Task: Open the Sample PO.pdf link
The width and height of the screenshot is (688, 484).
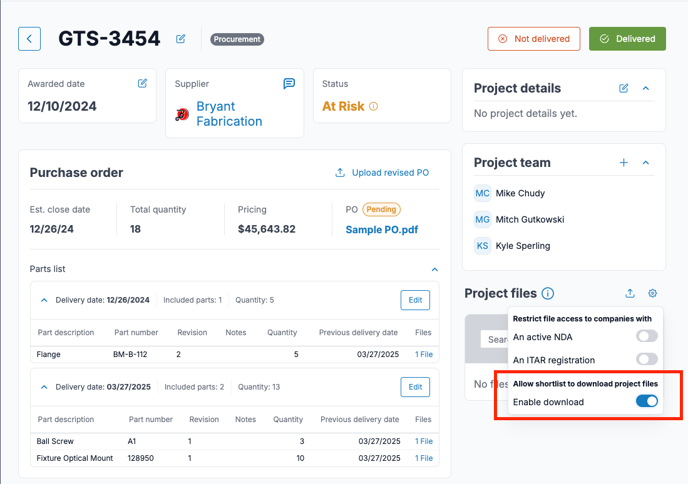Action: pyautogui.click(x=381, y=229)
